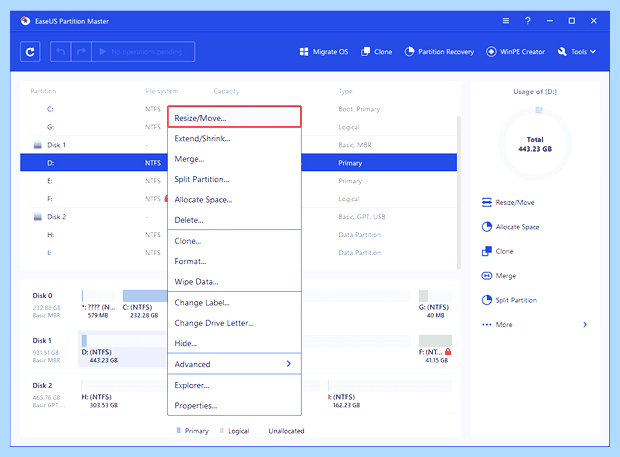Click Disk 1 drive icon in list

click(x=38, y=145)
